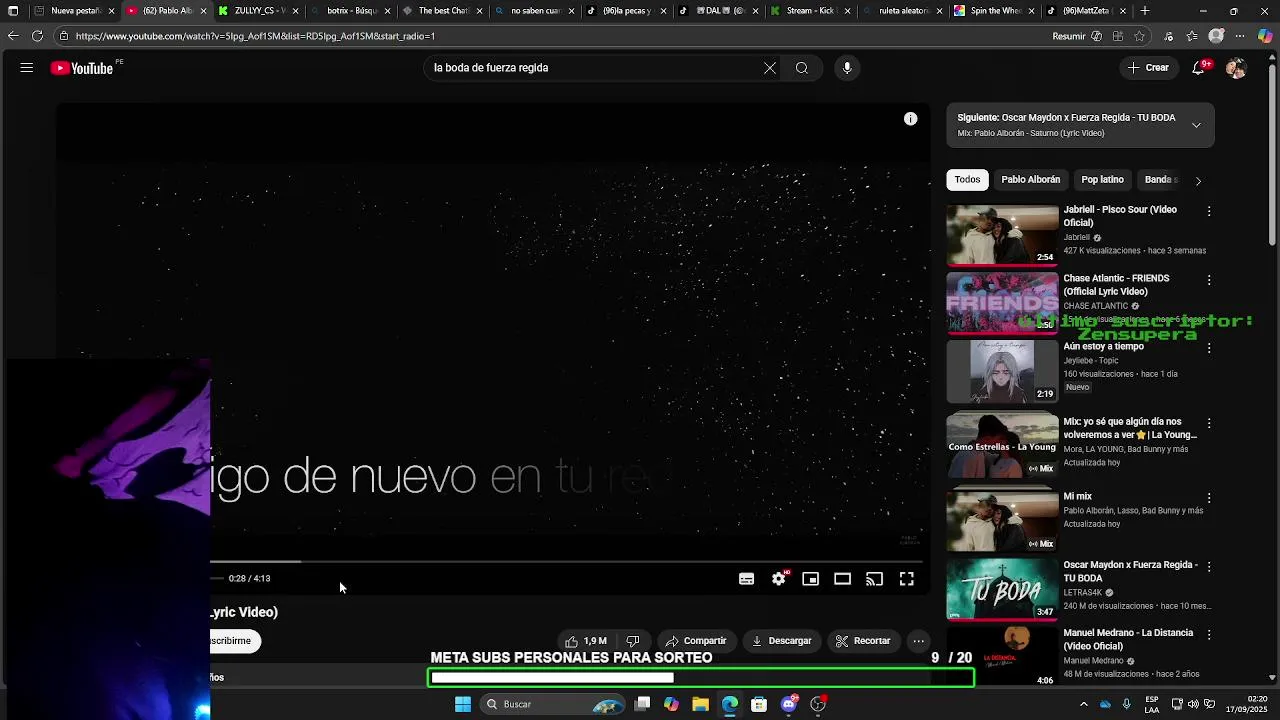Open Windows Start menu
Image resolution: width=1280 pixels, height=720 pixels.
pos(463,704)
